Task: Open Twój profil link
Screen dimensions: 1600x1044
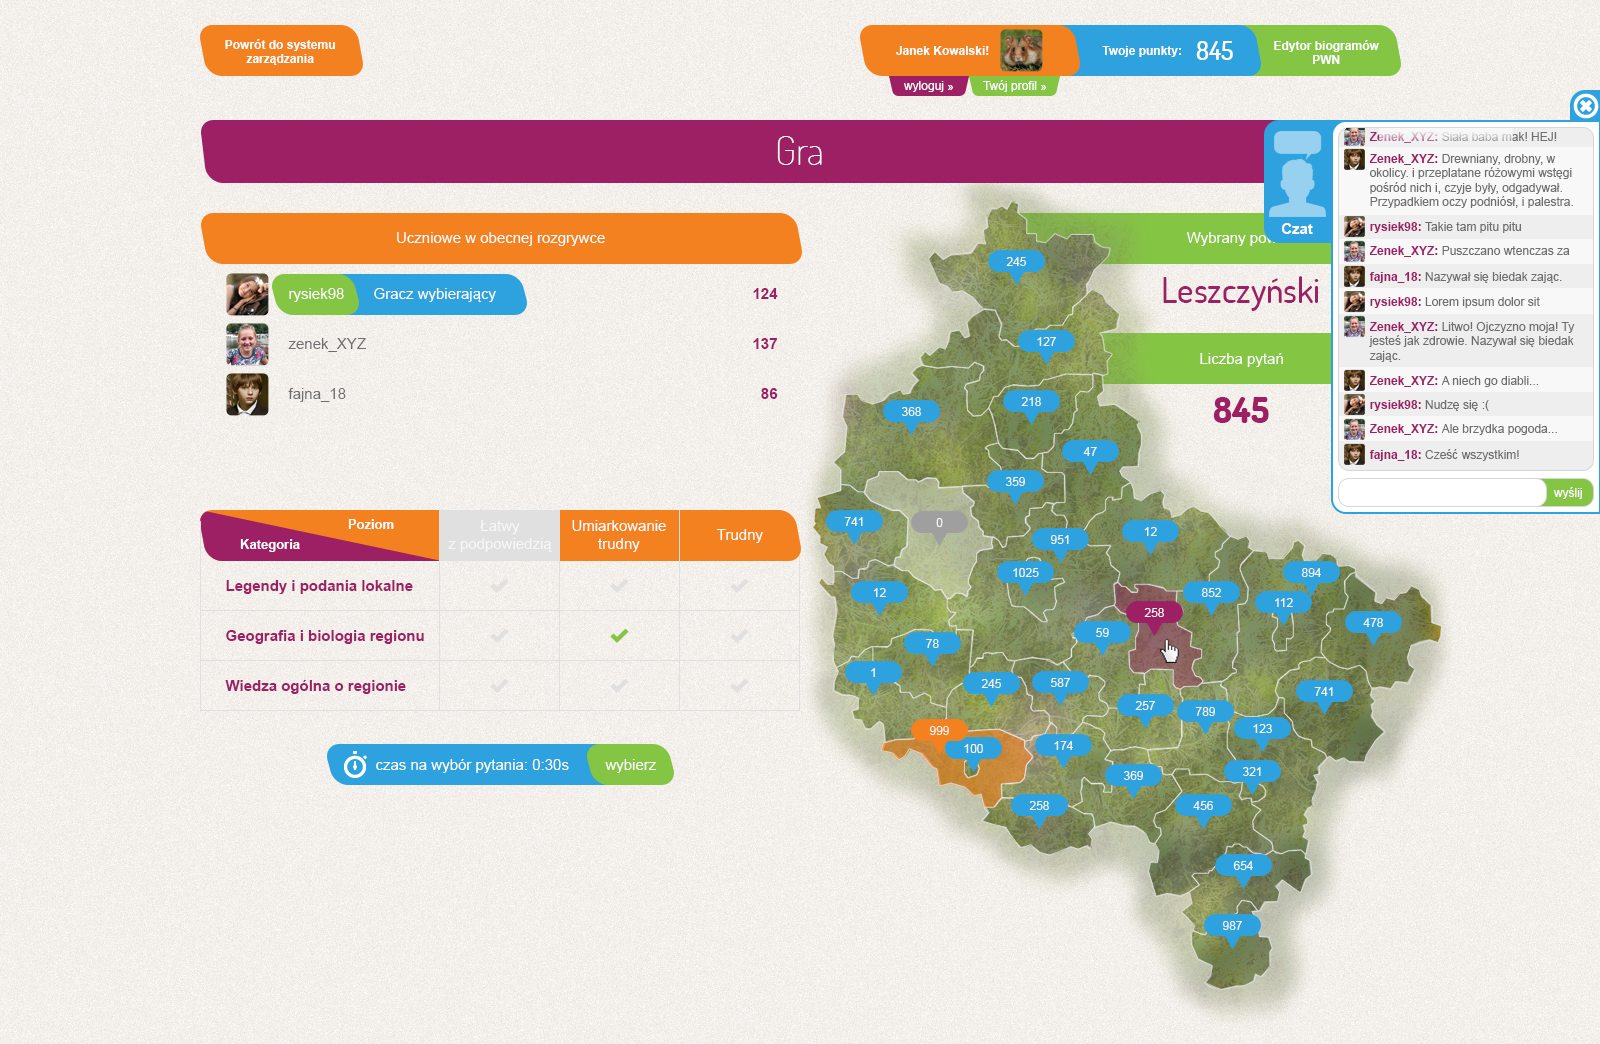Action: (1013, 86)
